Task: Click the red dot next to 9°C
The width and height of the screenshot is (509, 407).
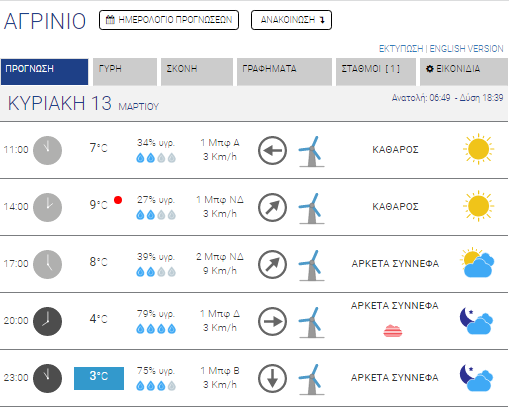Action: coord(118,200)
